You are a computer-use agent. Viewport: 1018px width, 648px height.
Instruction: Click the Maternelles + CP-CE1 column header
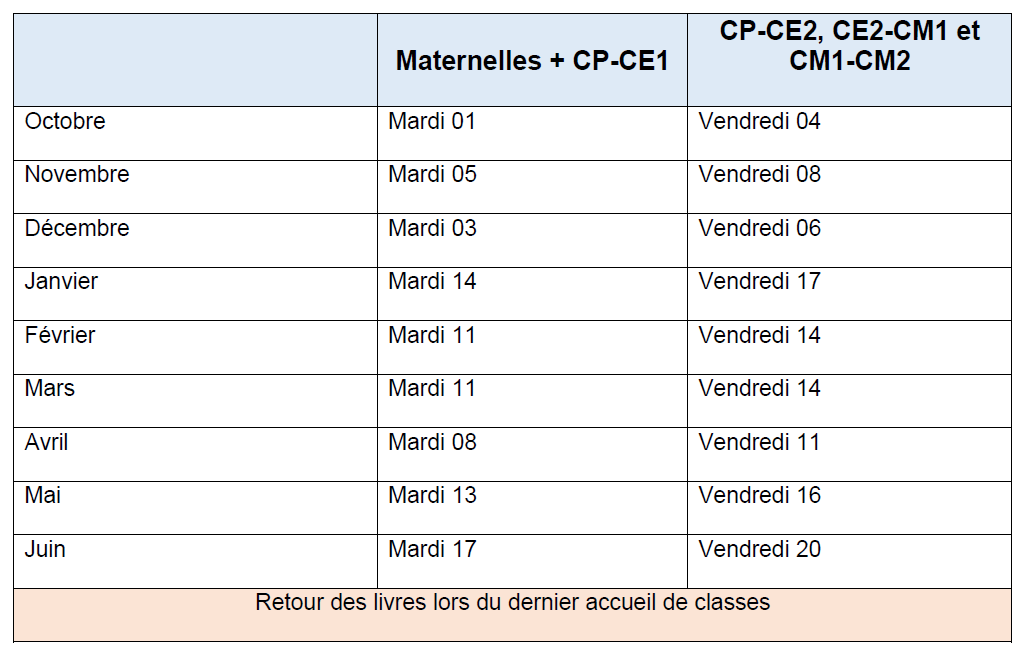click(532, 61)
